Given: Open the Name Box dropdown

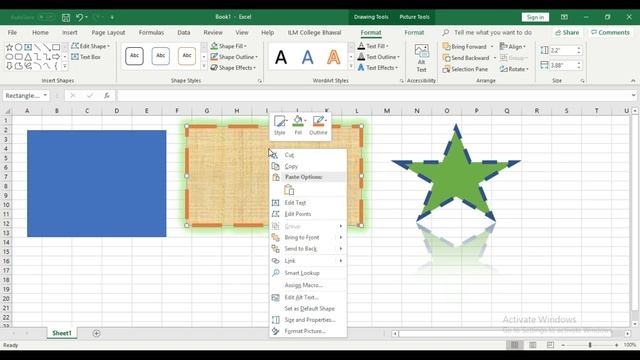Looking at the screenshot, I should pos(45,96).
